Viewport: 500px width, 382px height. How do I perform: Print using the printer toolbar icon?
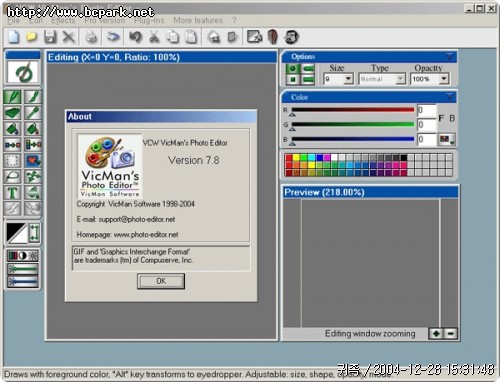(91, 36)
